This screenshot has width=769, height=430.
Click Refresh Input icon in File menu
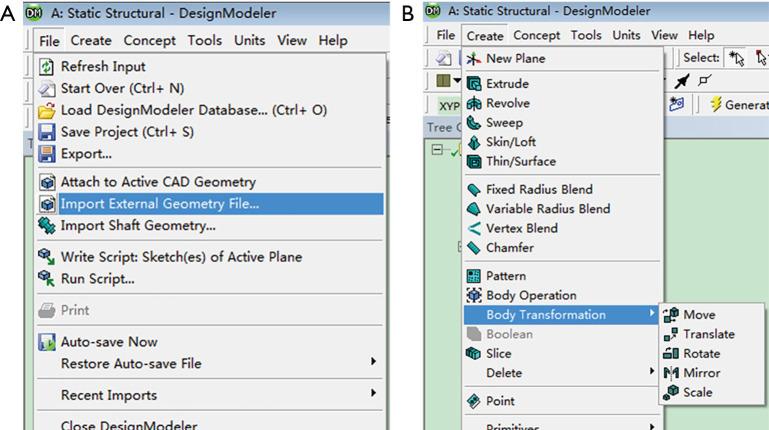point(47,66)
